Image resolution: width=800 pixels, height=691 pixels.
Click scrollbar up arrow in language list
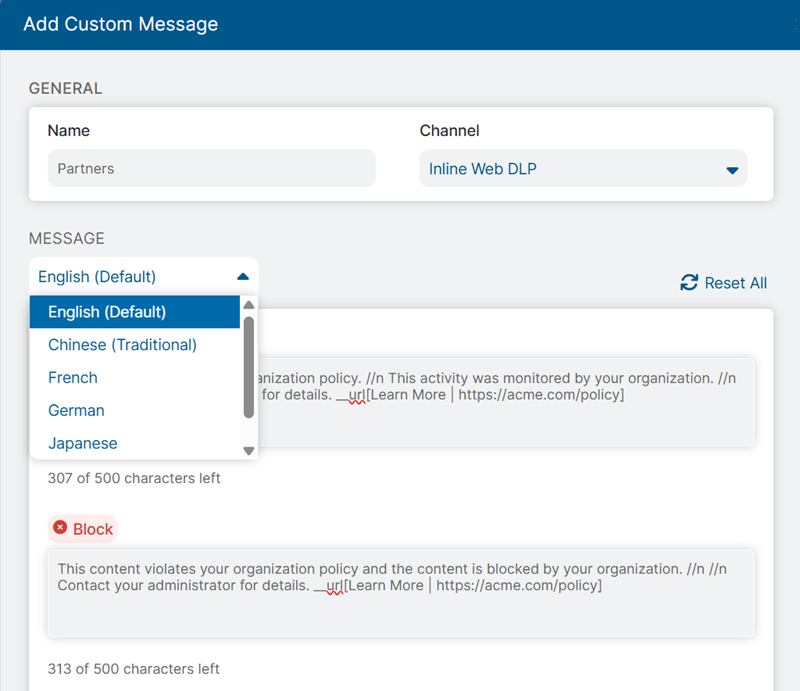(x=249, y=305)
